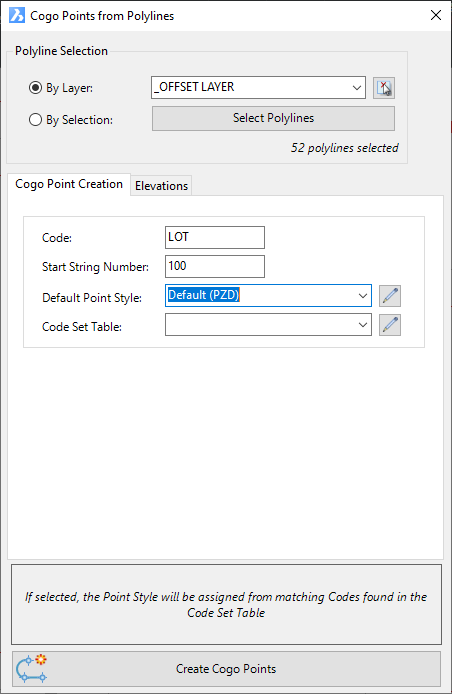Viewport: 452px width, 694px height.
Task: Expand the Code Set Table dropdown
Action: click(363, 325)
